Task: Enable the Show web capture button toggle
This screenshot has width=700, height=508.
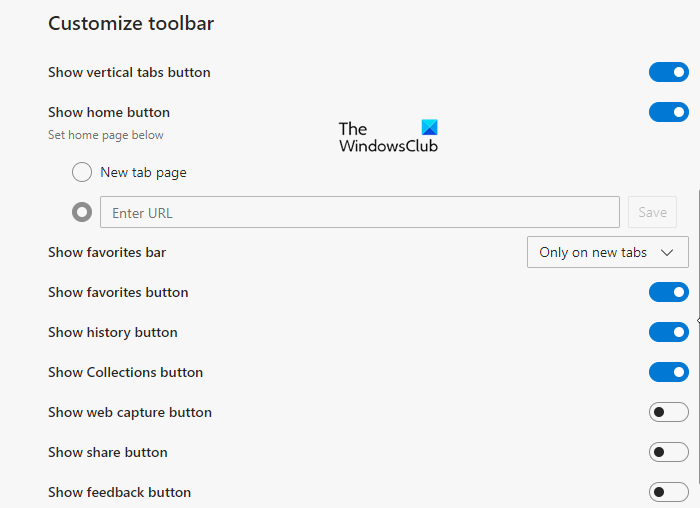Action: pos(668,412)
